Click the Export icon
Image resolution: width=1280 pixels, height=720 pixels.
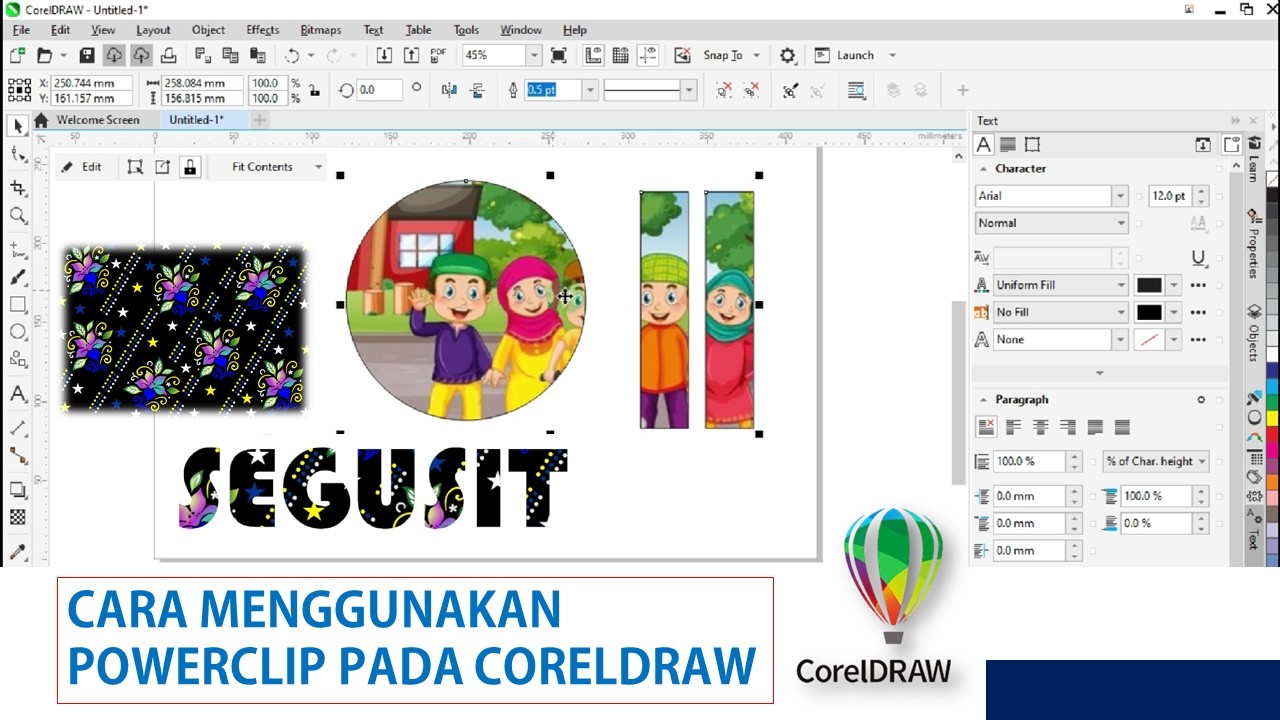click(411, 55)
